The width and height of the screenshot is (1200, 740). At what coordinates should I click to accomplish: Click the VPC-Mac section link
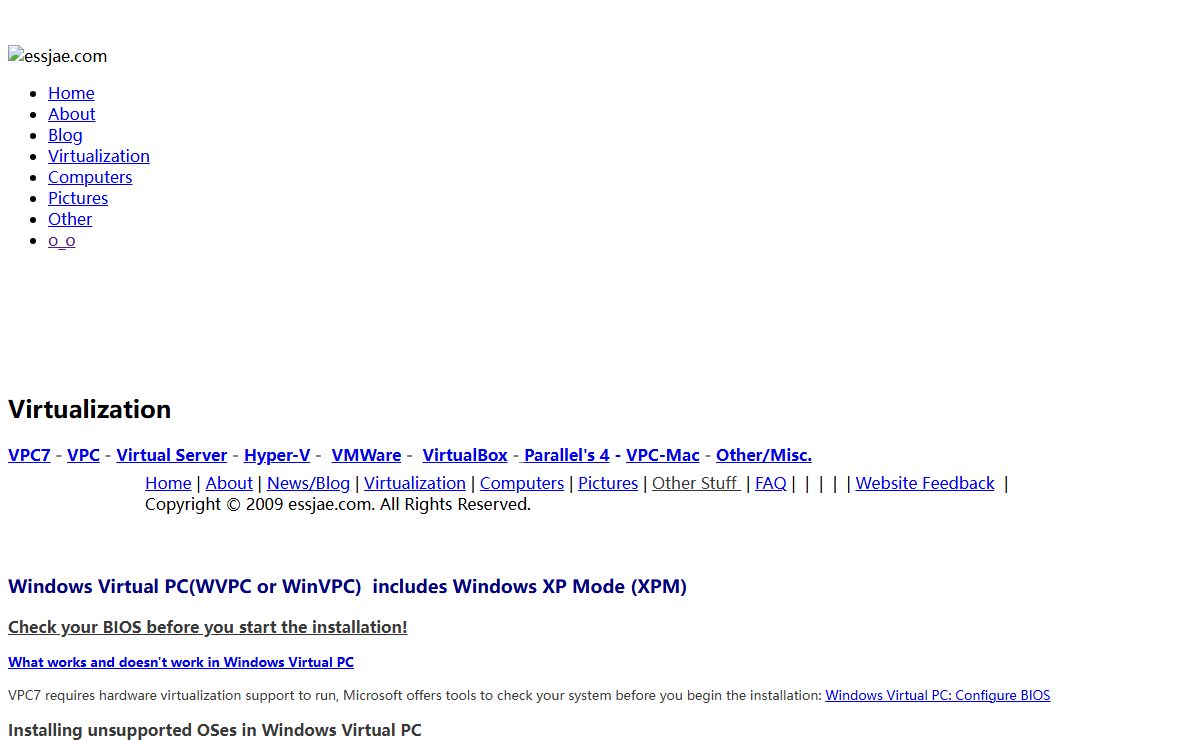[662, 455]
